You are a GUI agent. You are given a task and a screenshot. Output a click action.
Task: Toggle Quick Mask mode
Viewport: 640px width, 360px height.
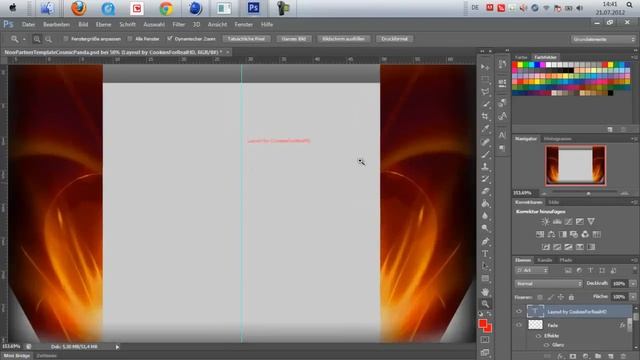click(x=485, y=340)
